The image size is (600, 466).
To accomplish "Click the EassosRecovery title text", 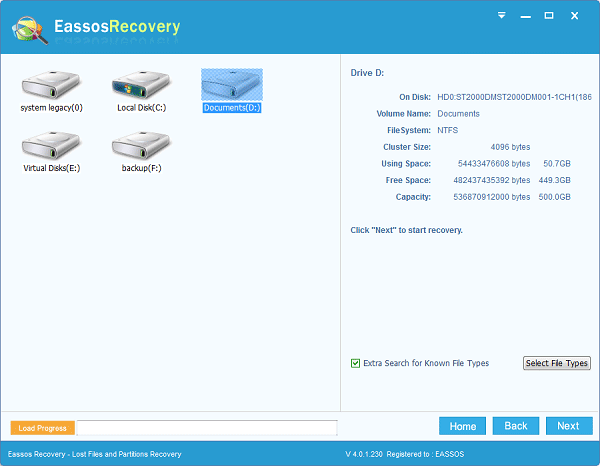I will pyautogui.click(x=117, y=26).
